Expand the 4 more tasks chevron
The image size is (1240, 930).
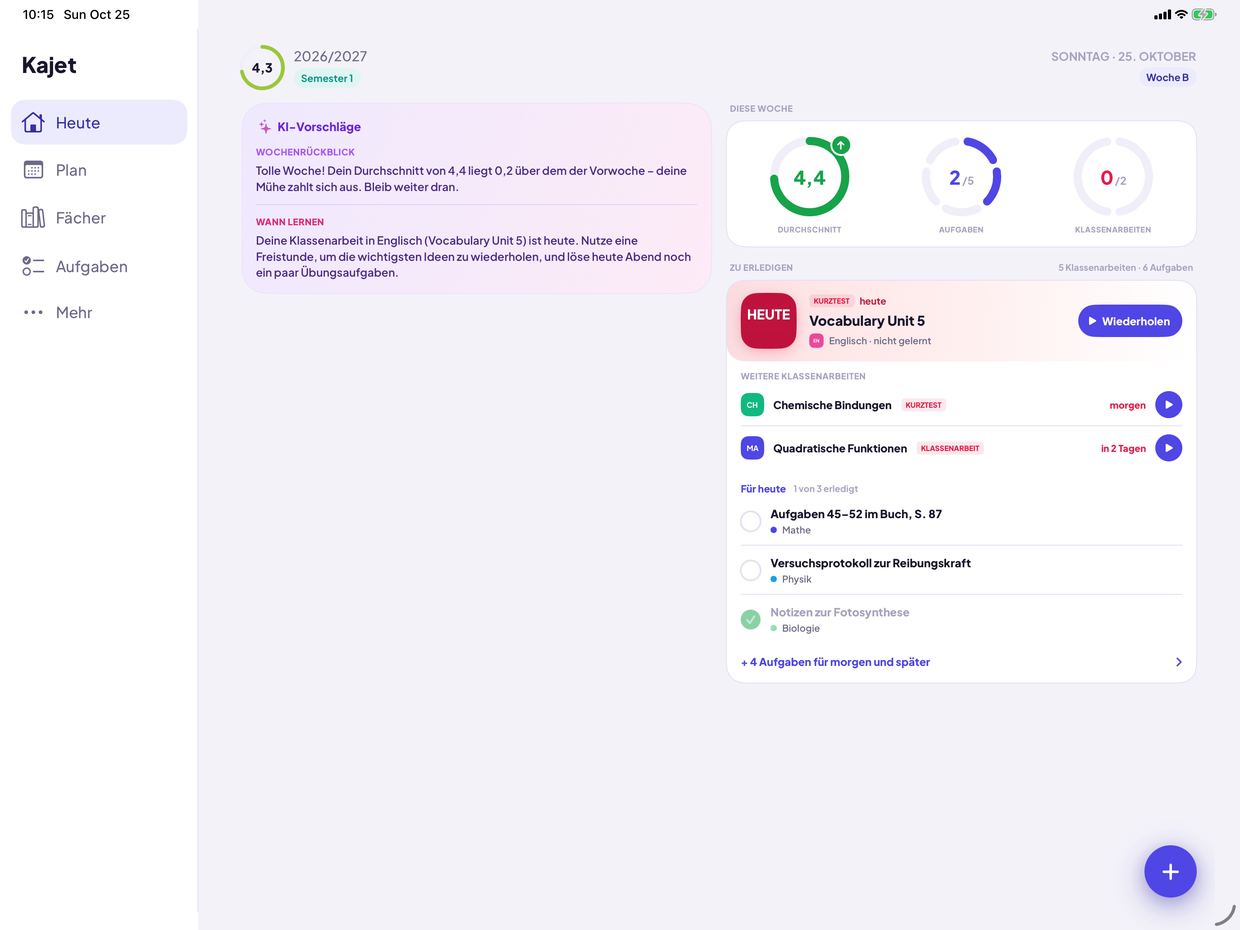(1179, 662)
